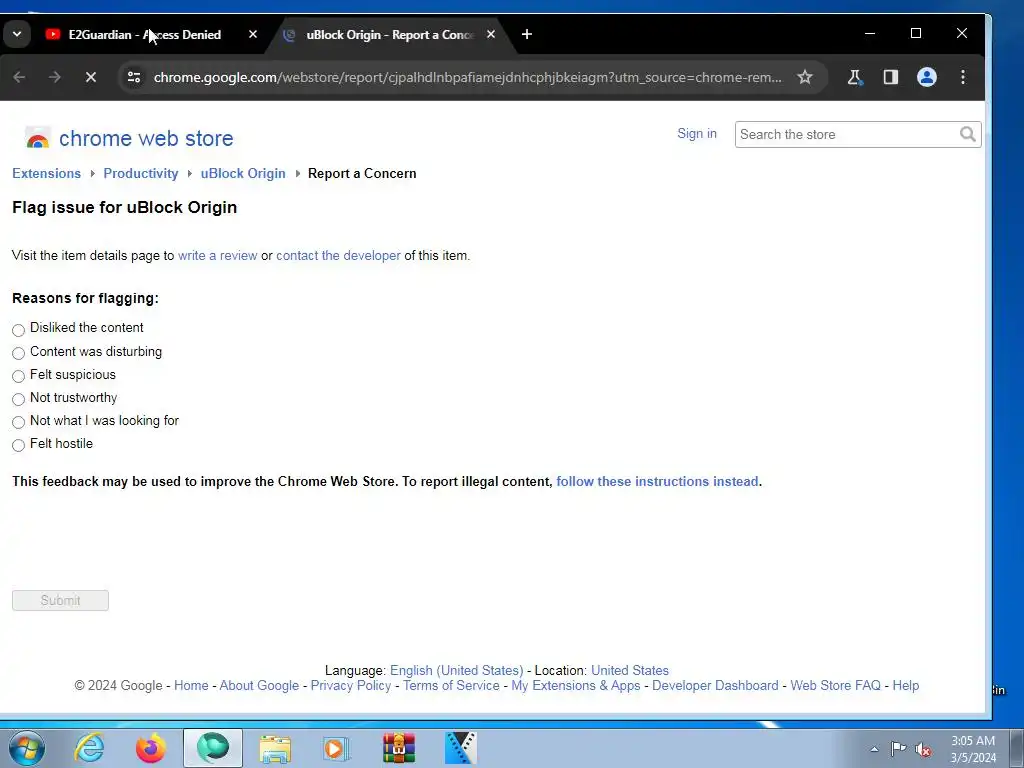This screenshot has height=768, width=1024.
Task: Maximize the Chrome window
Action: tap(916, 33)
